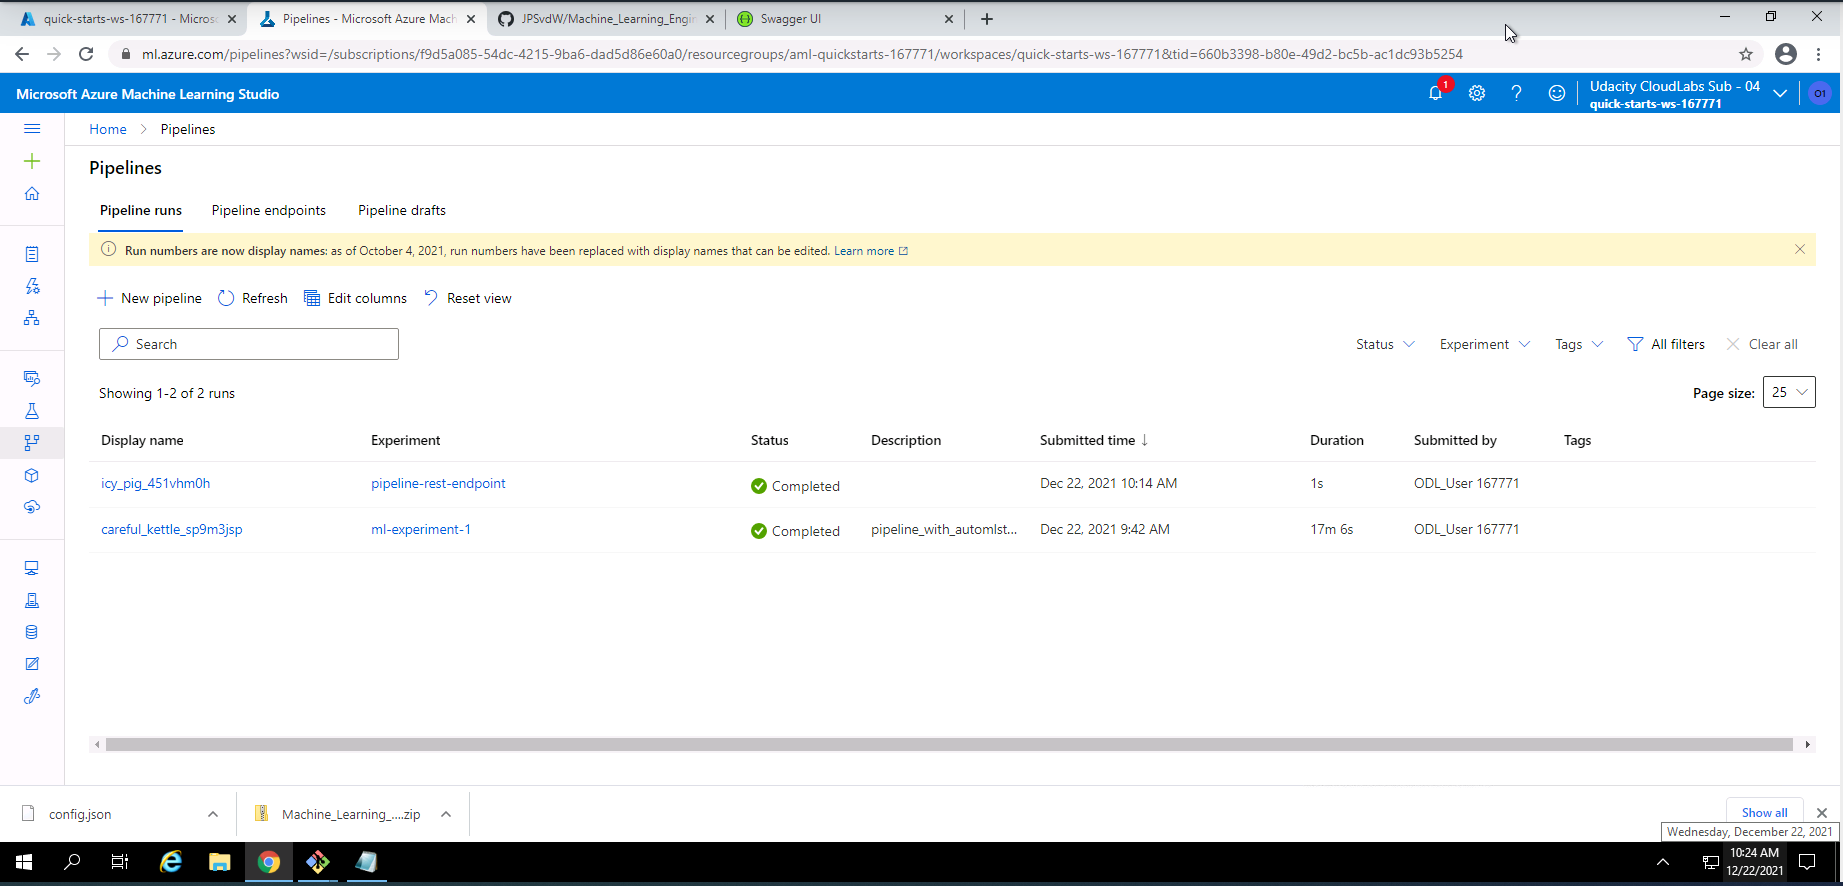Change page size dropdown from 25
Image resolution: width=1843 pixels, height=886 pixels.
(x=1789, y=392)
